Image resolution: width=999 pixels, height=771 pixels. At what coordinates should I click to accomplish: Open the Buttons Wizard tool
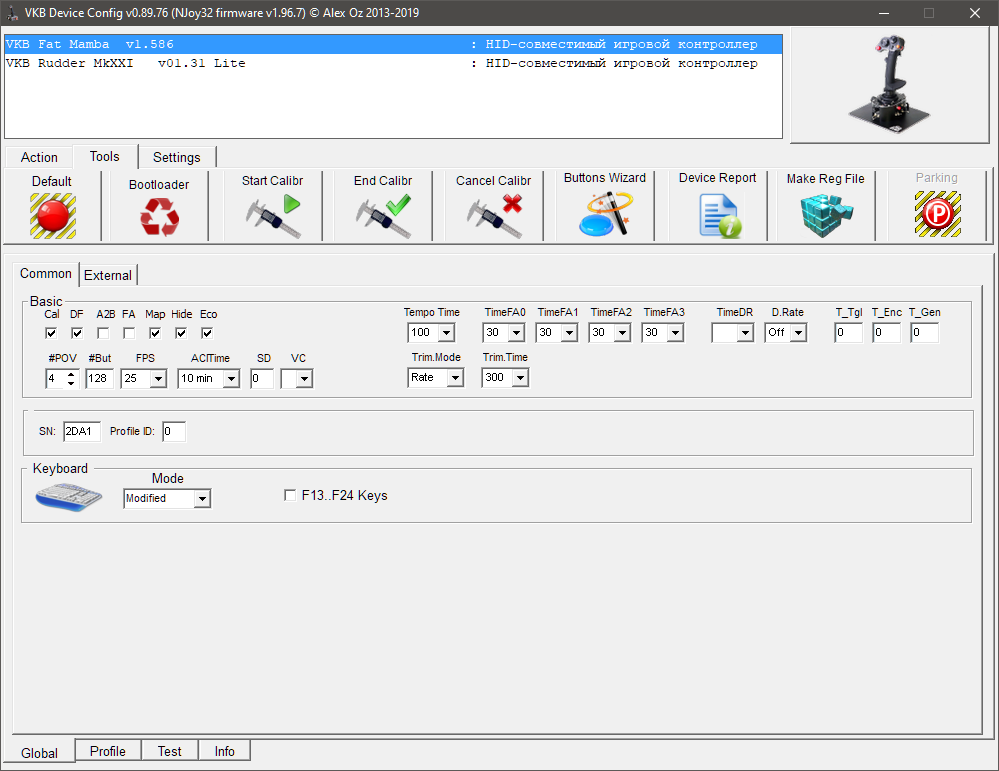coord(605,214)
